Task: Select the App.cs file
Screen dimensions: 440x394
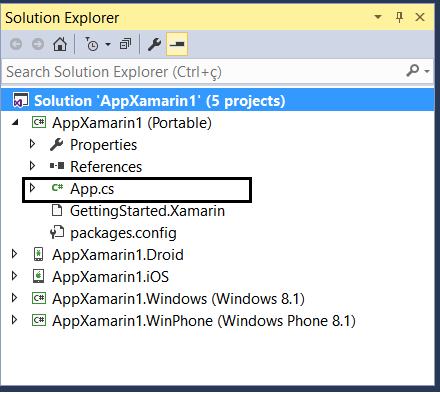Action: point(92,189)
